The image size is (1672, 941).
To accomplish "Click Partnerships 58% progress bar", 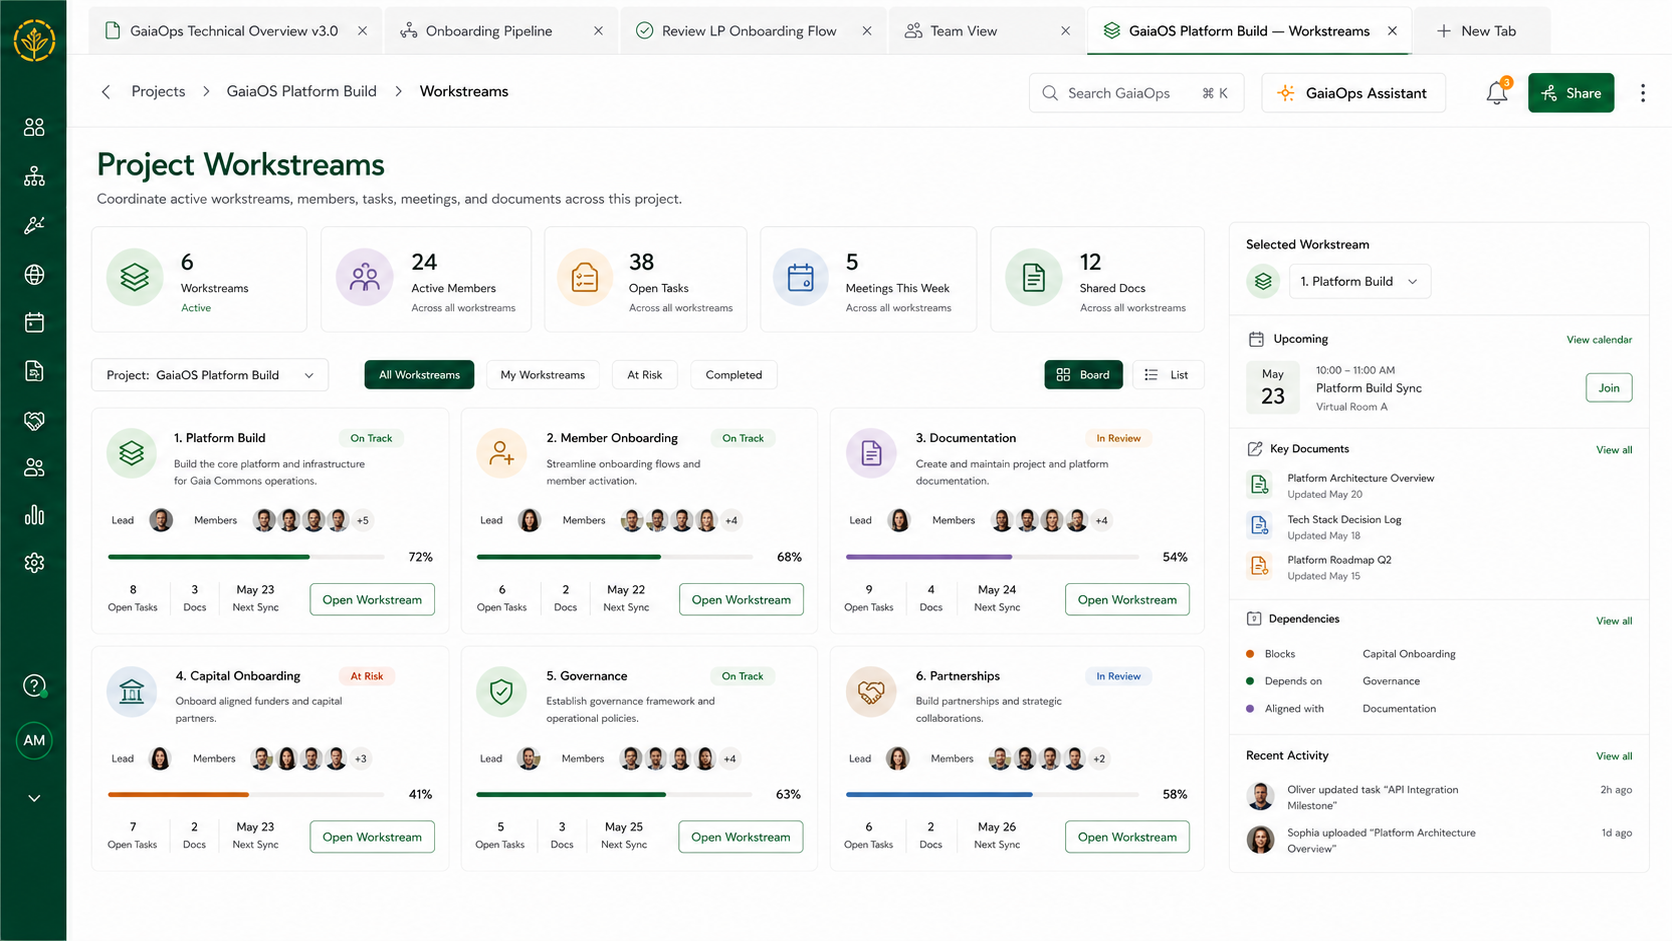I will click(x=992, y=794).
